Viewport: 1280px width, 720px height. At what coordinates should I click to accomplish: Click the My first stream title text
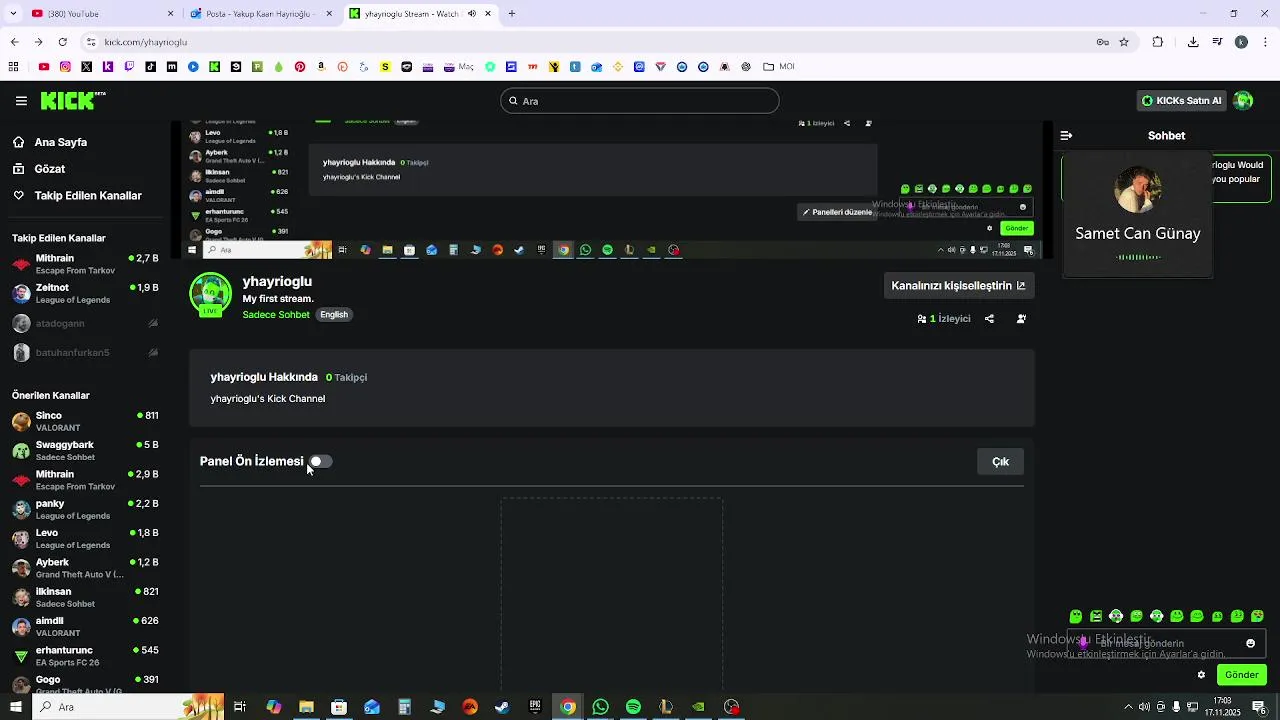click(278, 299)
